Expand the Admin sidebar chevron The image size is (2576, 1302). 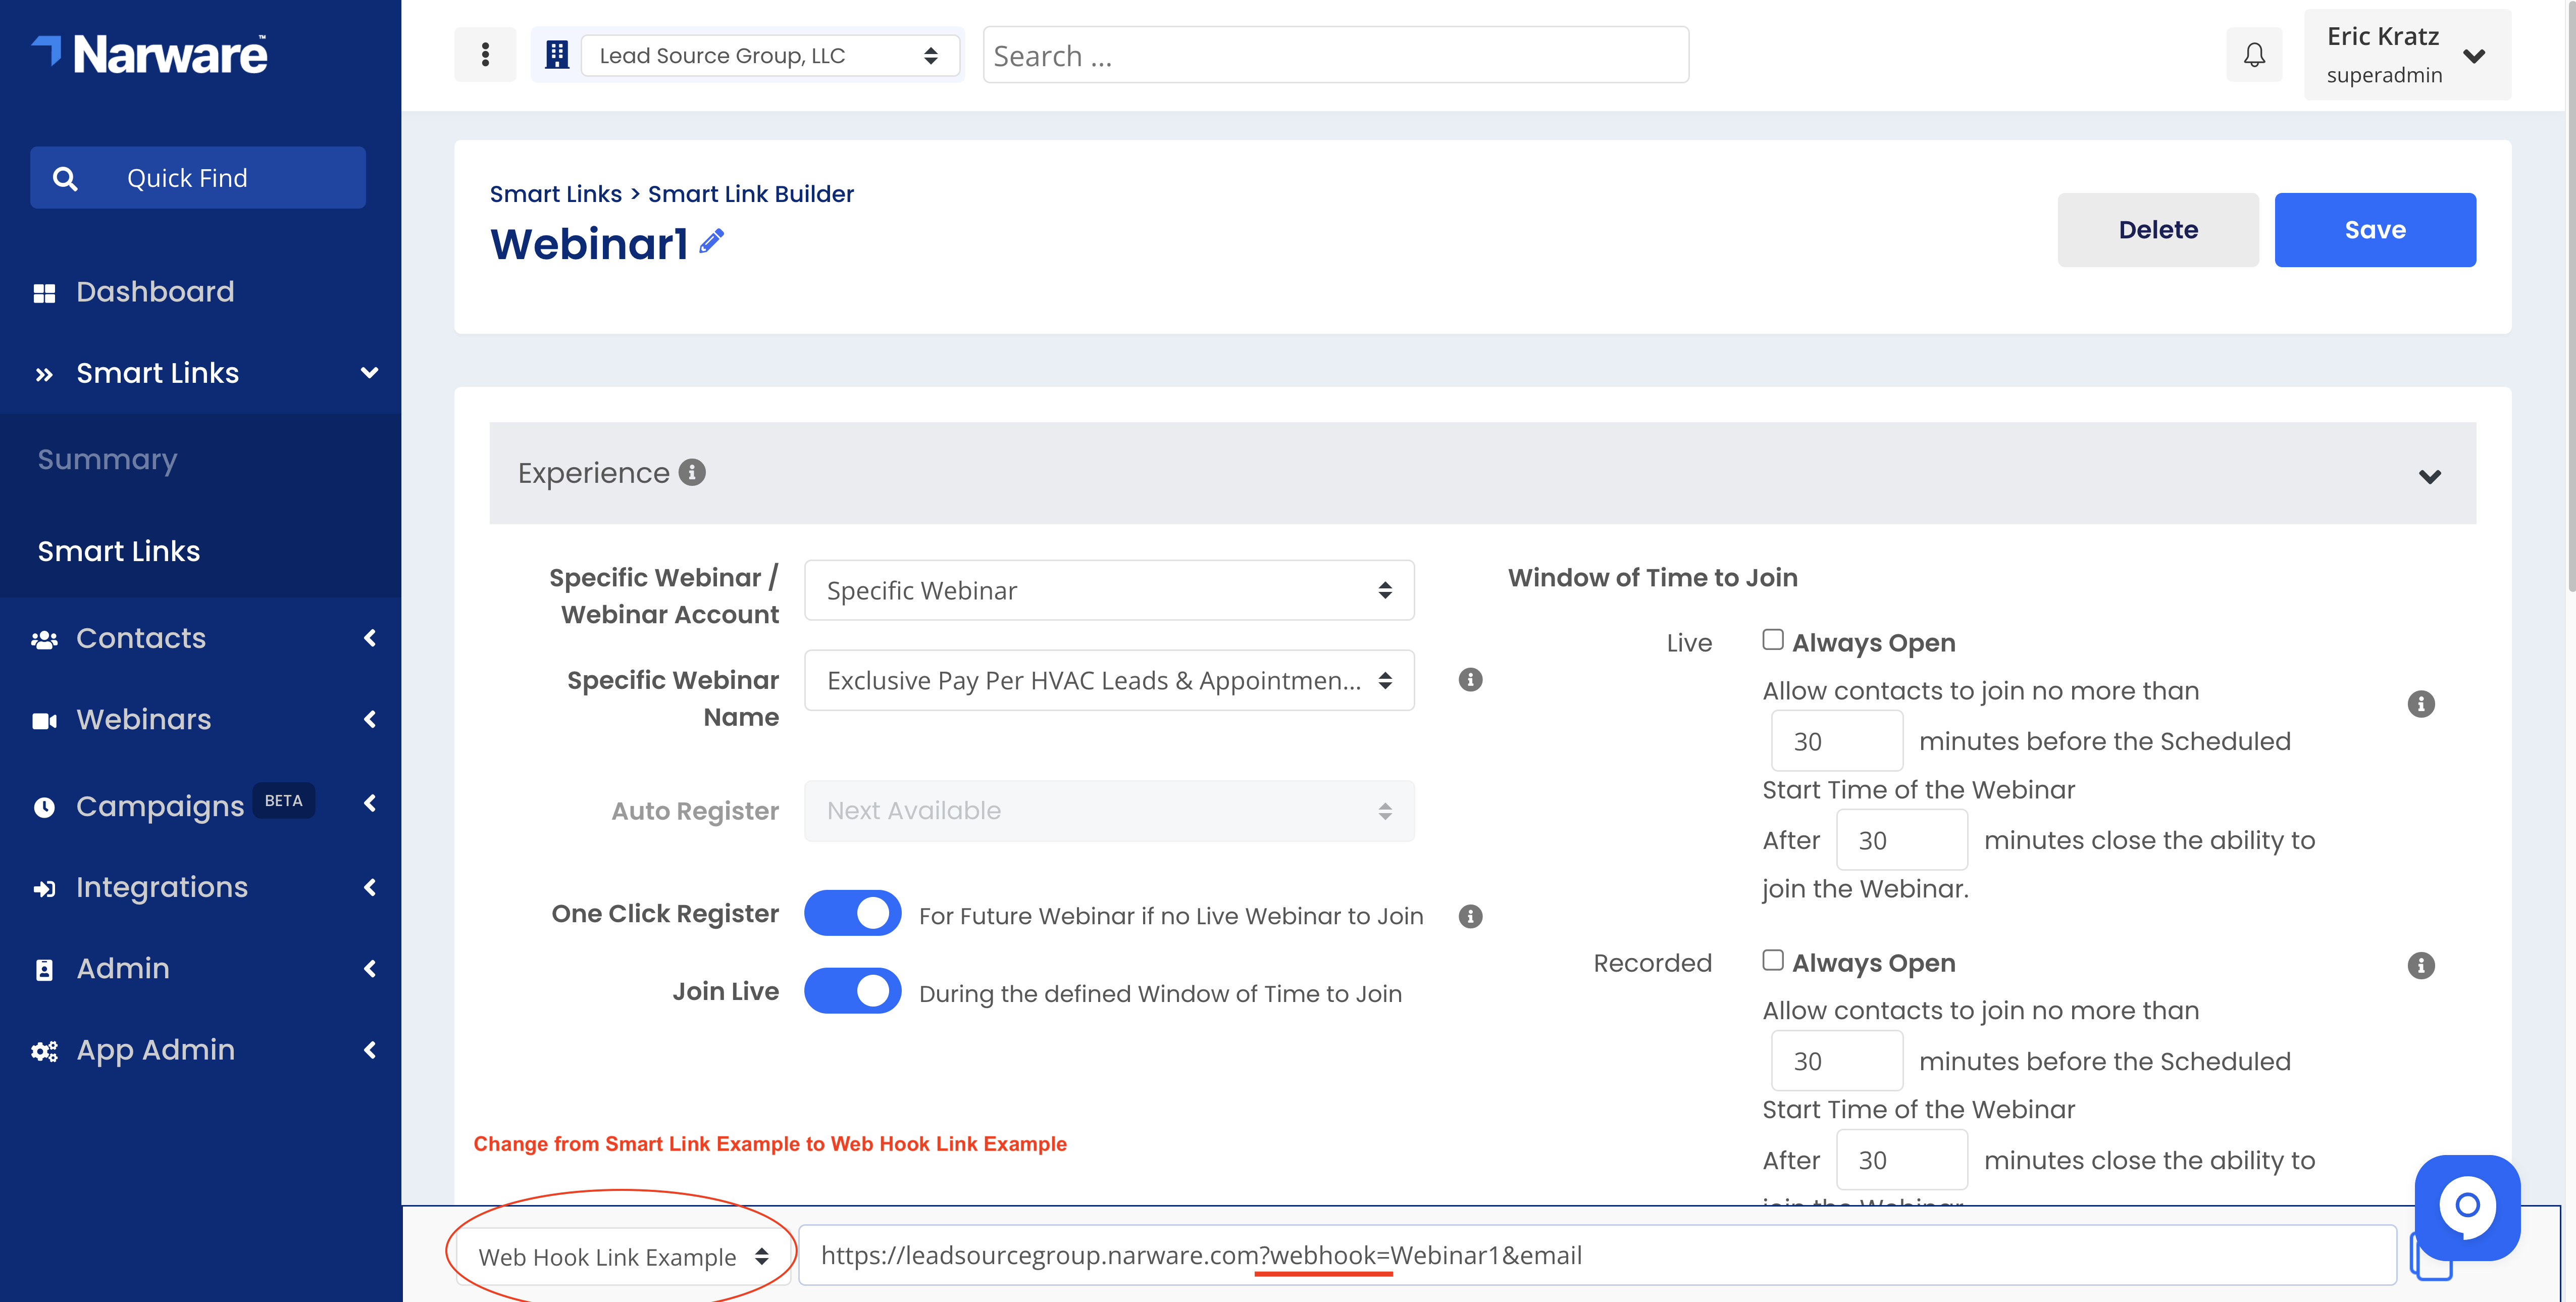pyautogui.click(x=370, y=968)
